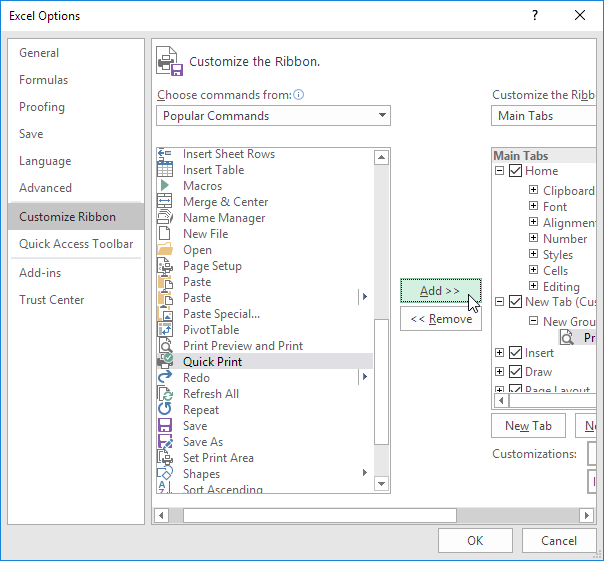This screenshot has width=604, height=561.
Task: Click the print preview icon under New Group
Action: coord(567,338)
